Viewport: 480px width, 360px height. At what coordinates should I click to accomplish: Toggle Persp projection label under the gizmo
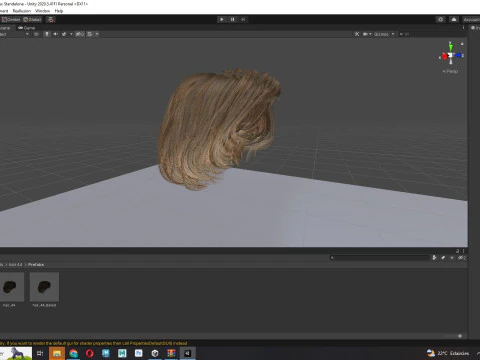coord(450,71)
